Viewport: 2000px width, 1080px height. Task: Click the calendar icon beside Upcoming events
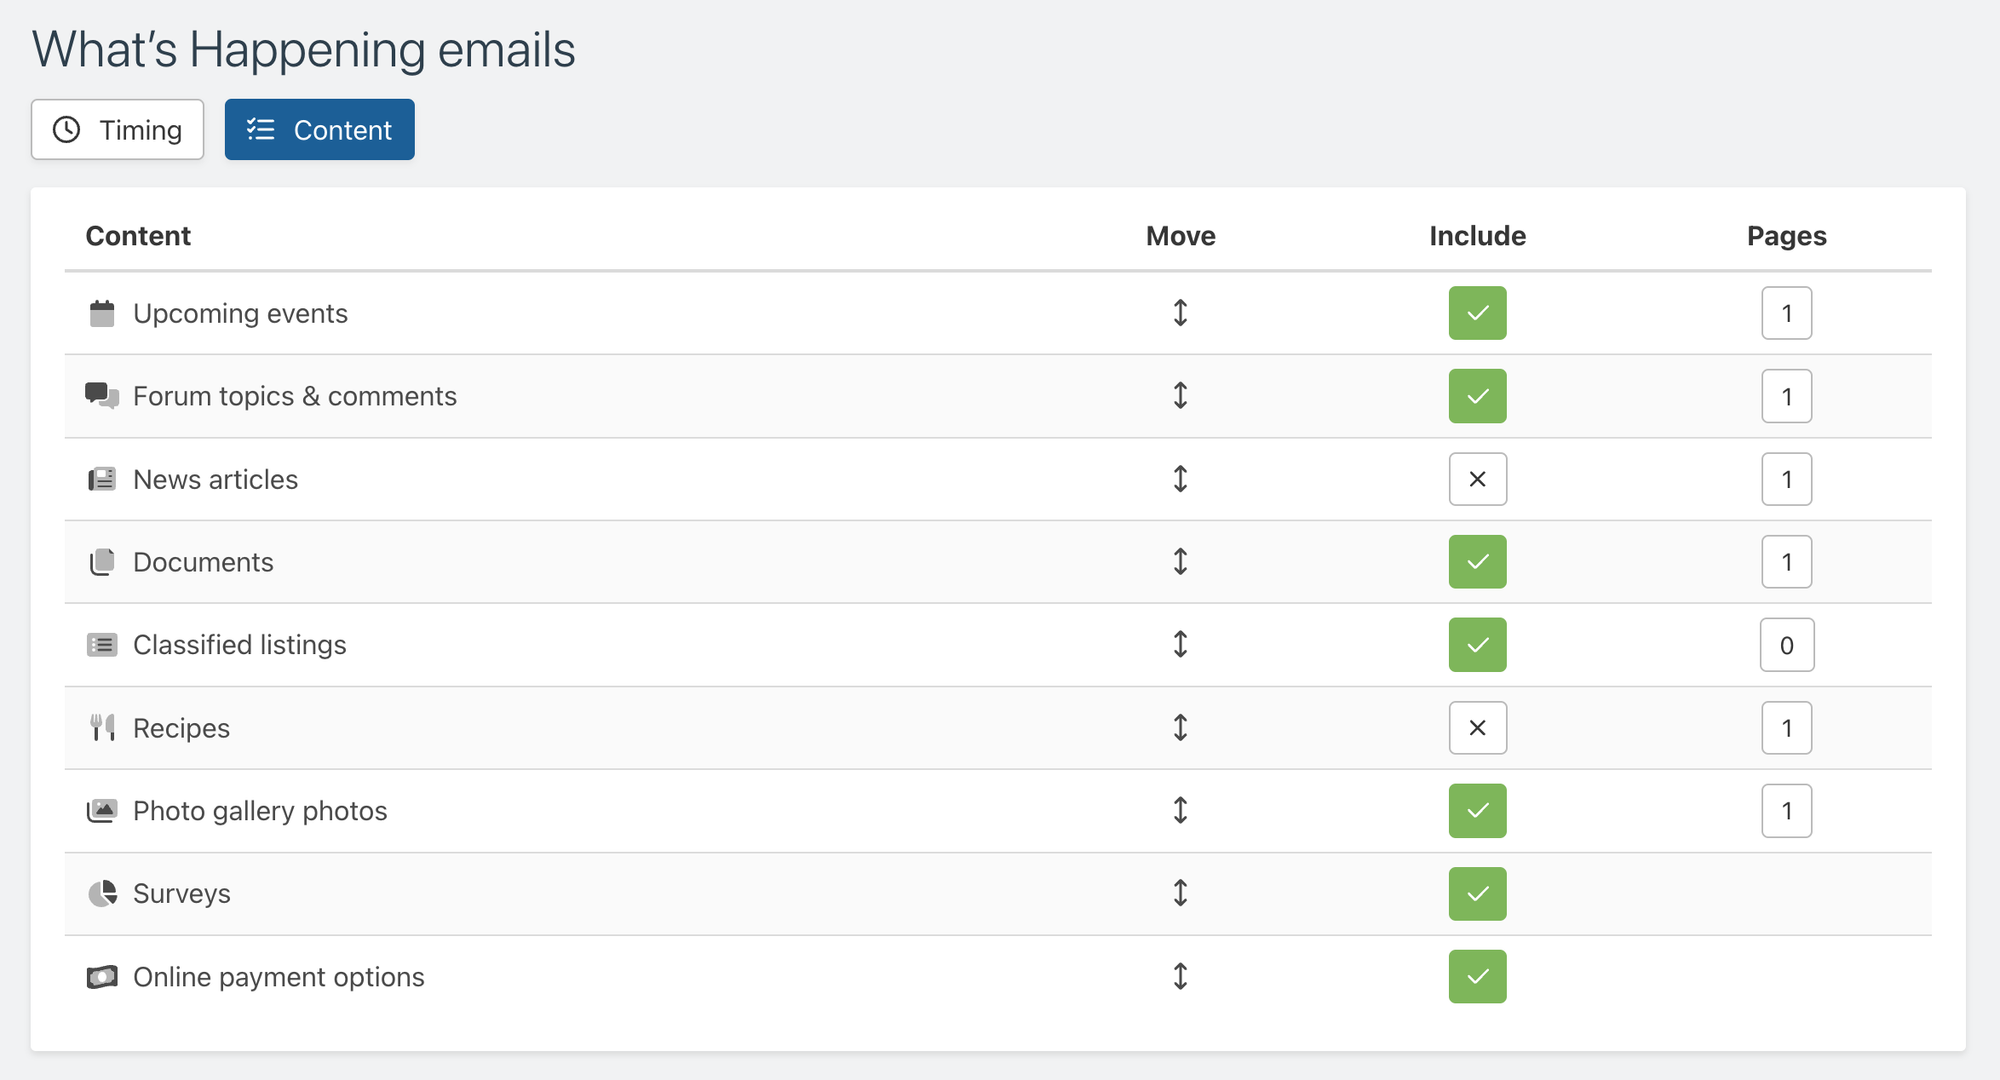pyautogui.click(x=102, y=313)
